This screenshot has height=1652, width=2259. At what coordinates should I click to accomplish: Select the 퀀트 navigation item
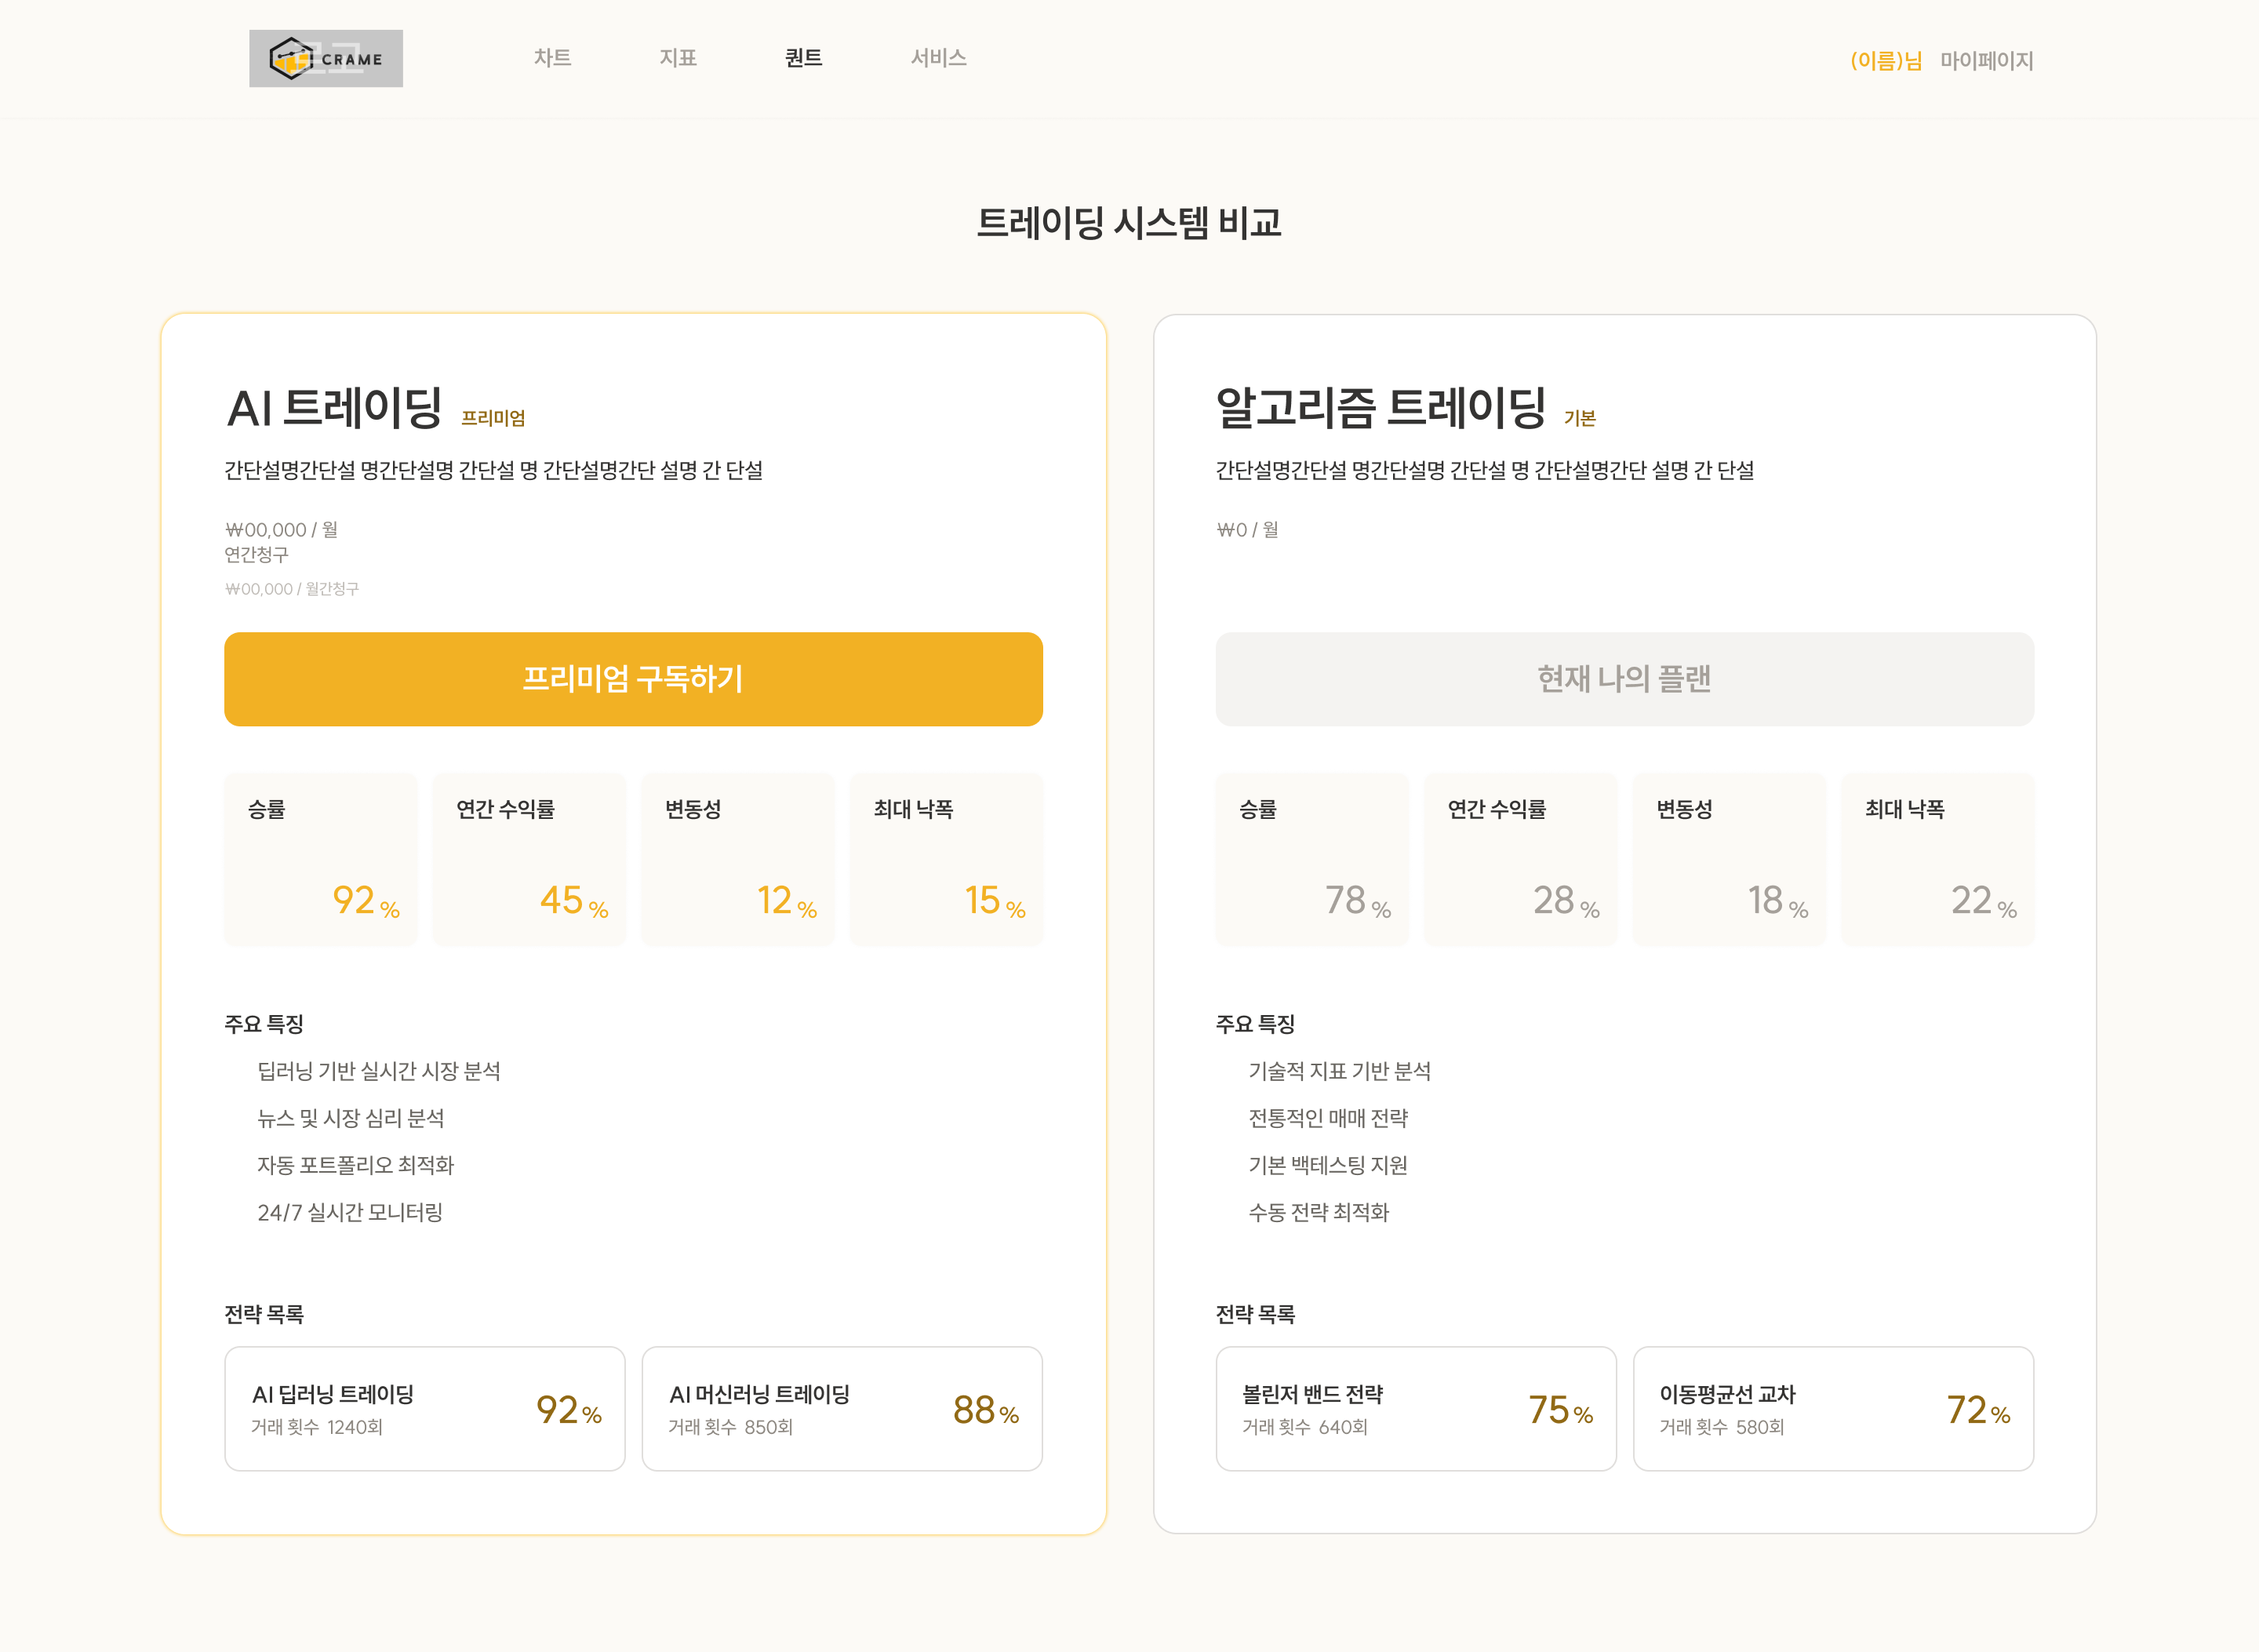[x=803, y=58]
